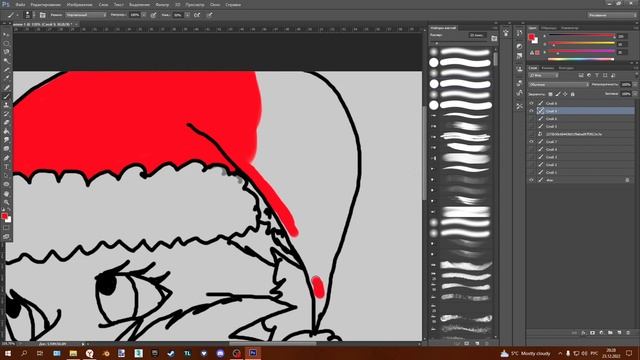640x360 pixels.
Task: Select the Elliptical Marquee tool
Action: pyautogui.click(x=7, y=43)
